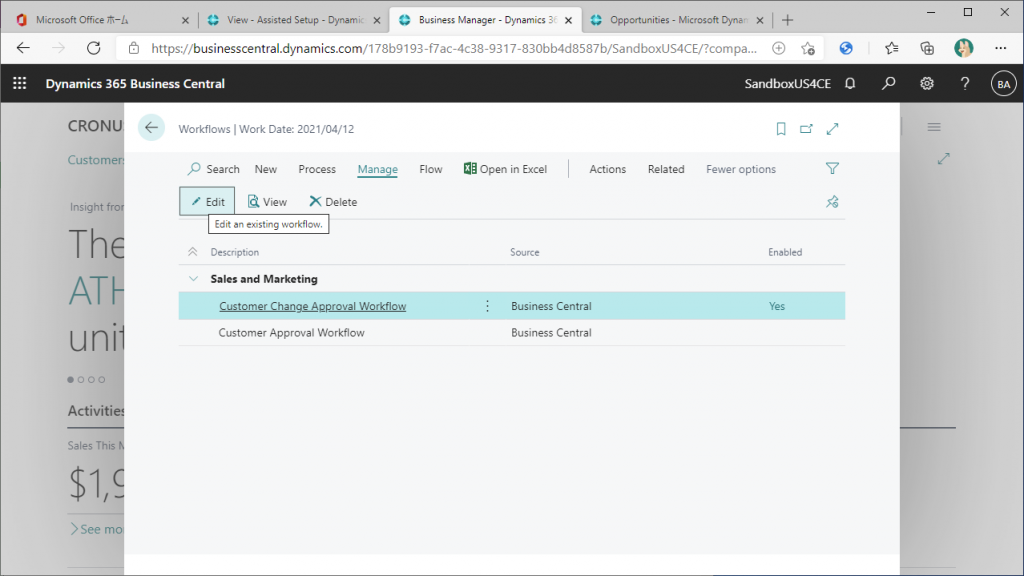
Task: Open the help question mark
Action: (965, 84)
